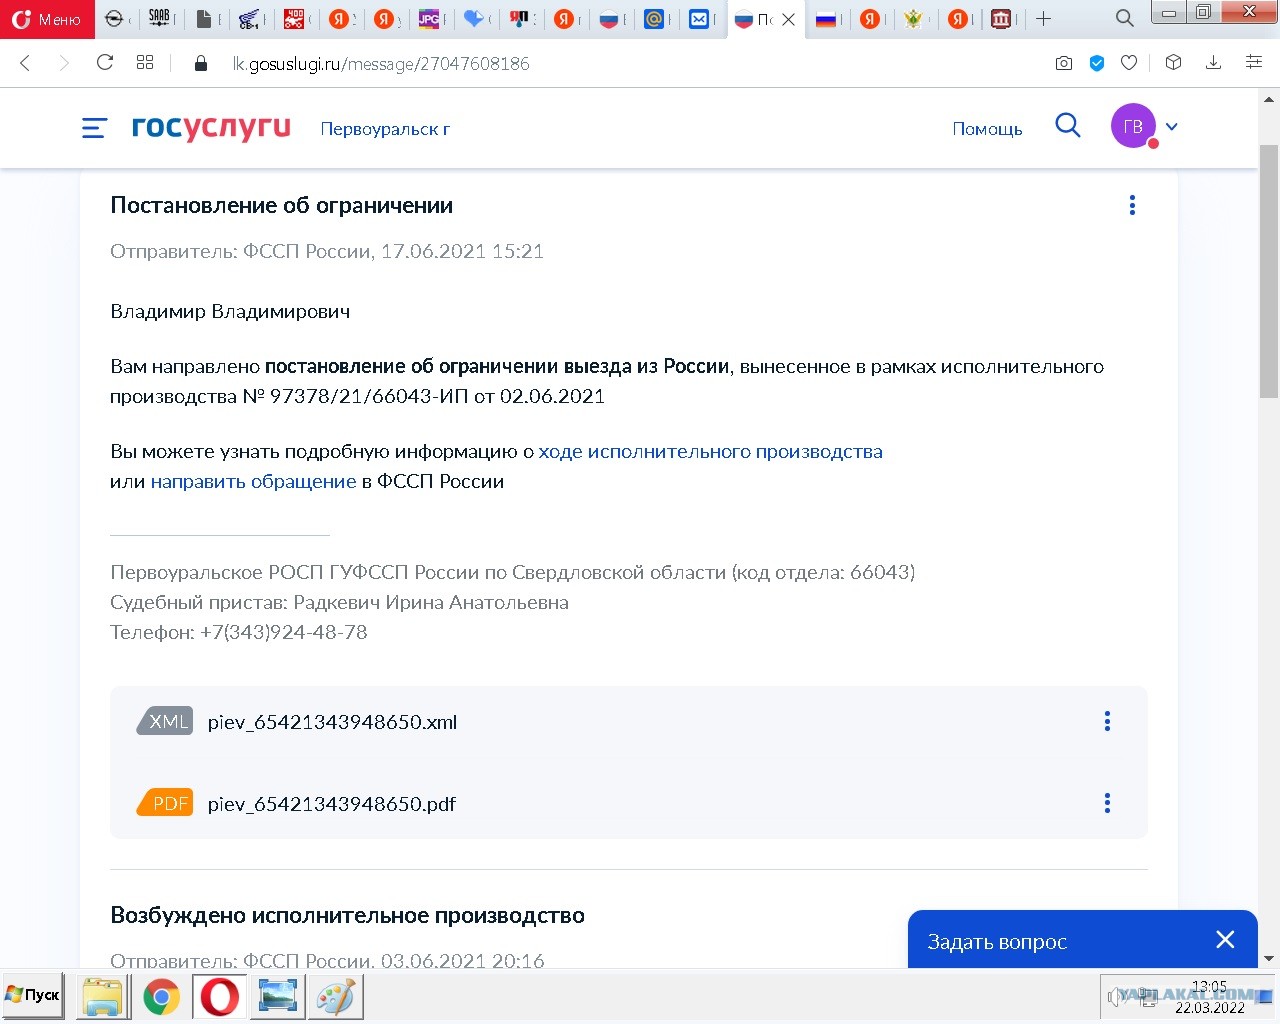Screen dimensions: 1280x1024
Task: Open Paint from the taskbar
Action: [337, 997]
